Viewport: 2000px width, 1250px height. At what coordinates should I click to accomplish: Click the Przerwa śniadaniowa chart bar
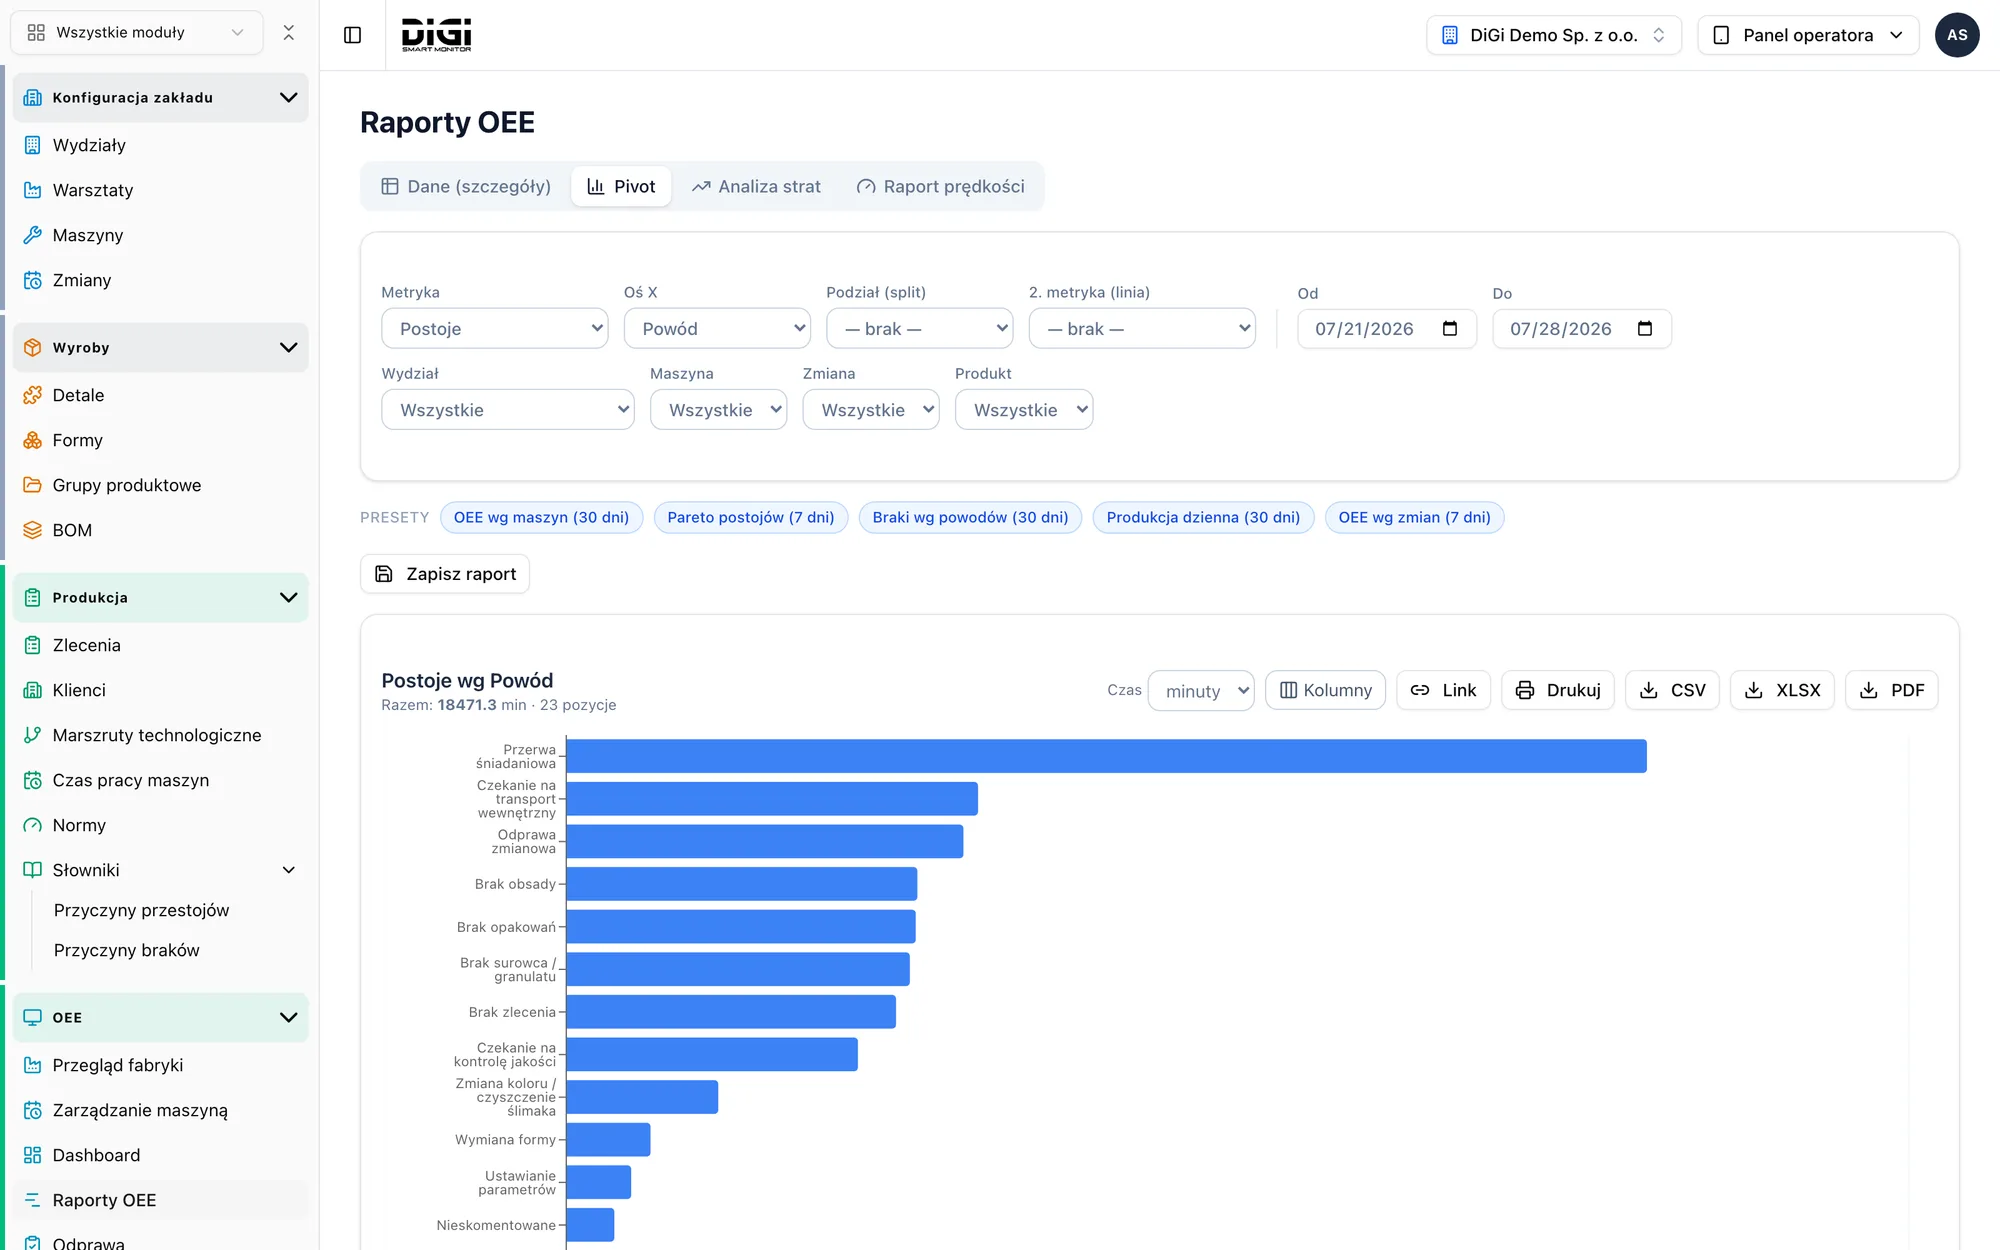tap(1106, 756)
